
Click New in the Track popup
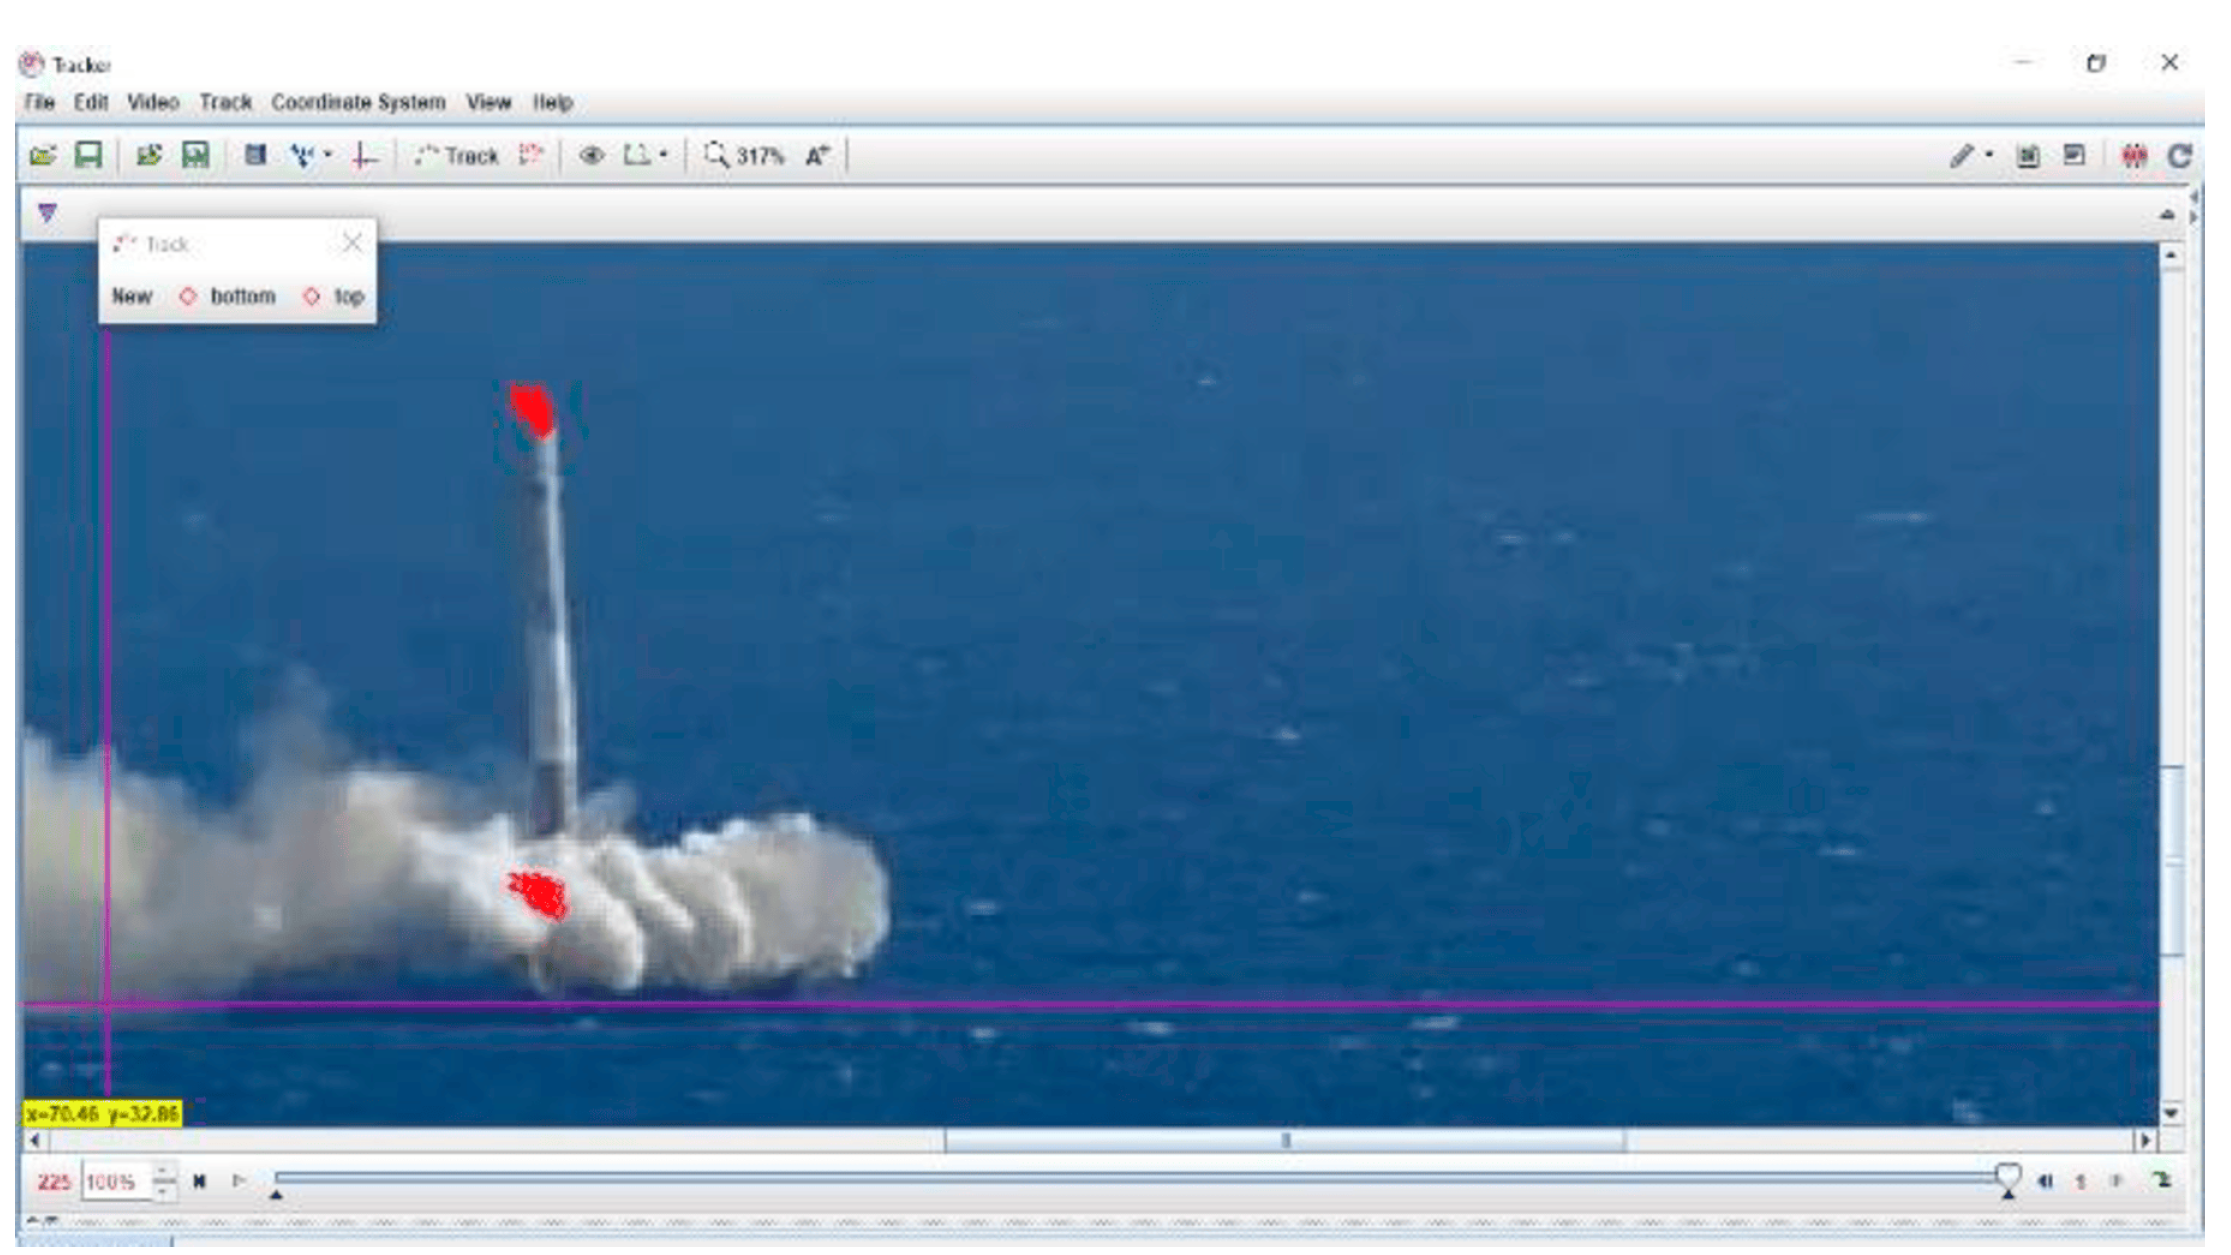(x=132, y=297)
